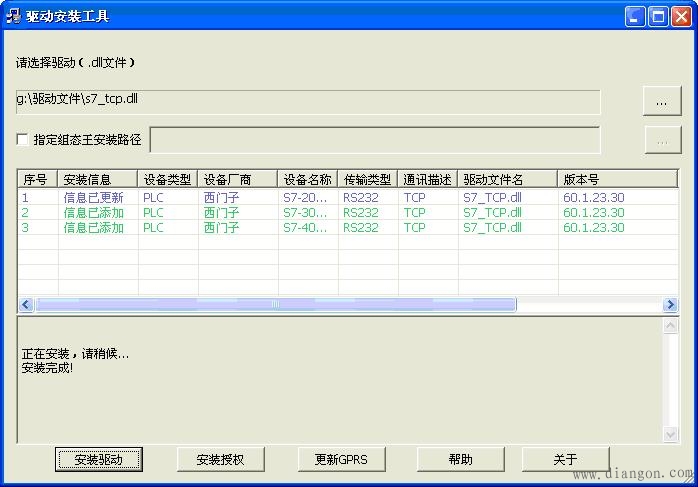Image resolution: width=698 pixels, height=487 pixels.
Task: Minimize the 驱动安装工具 window
Action: click(x=635, y=17)
